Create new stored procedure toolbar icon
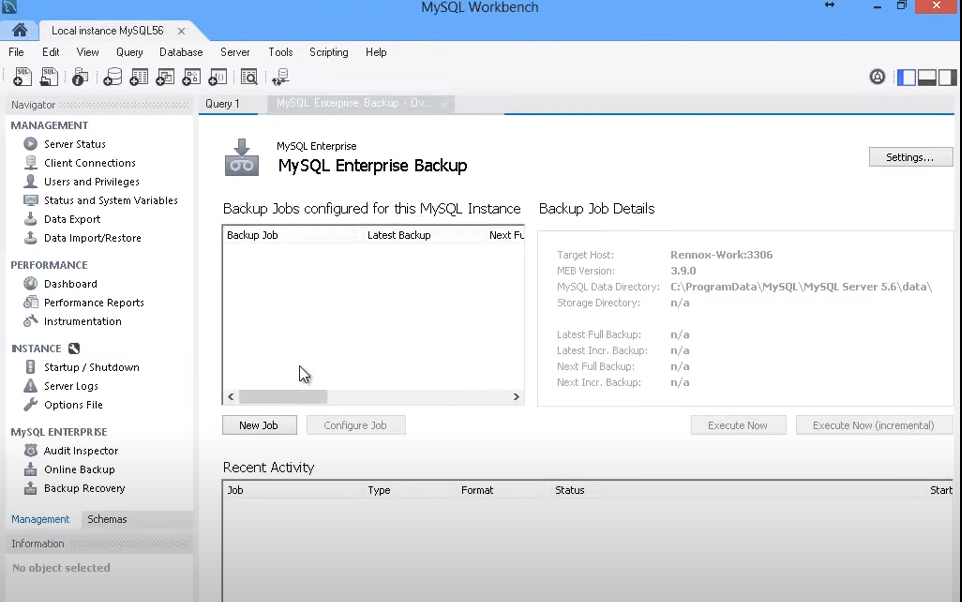 [191, 77]
